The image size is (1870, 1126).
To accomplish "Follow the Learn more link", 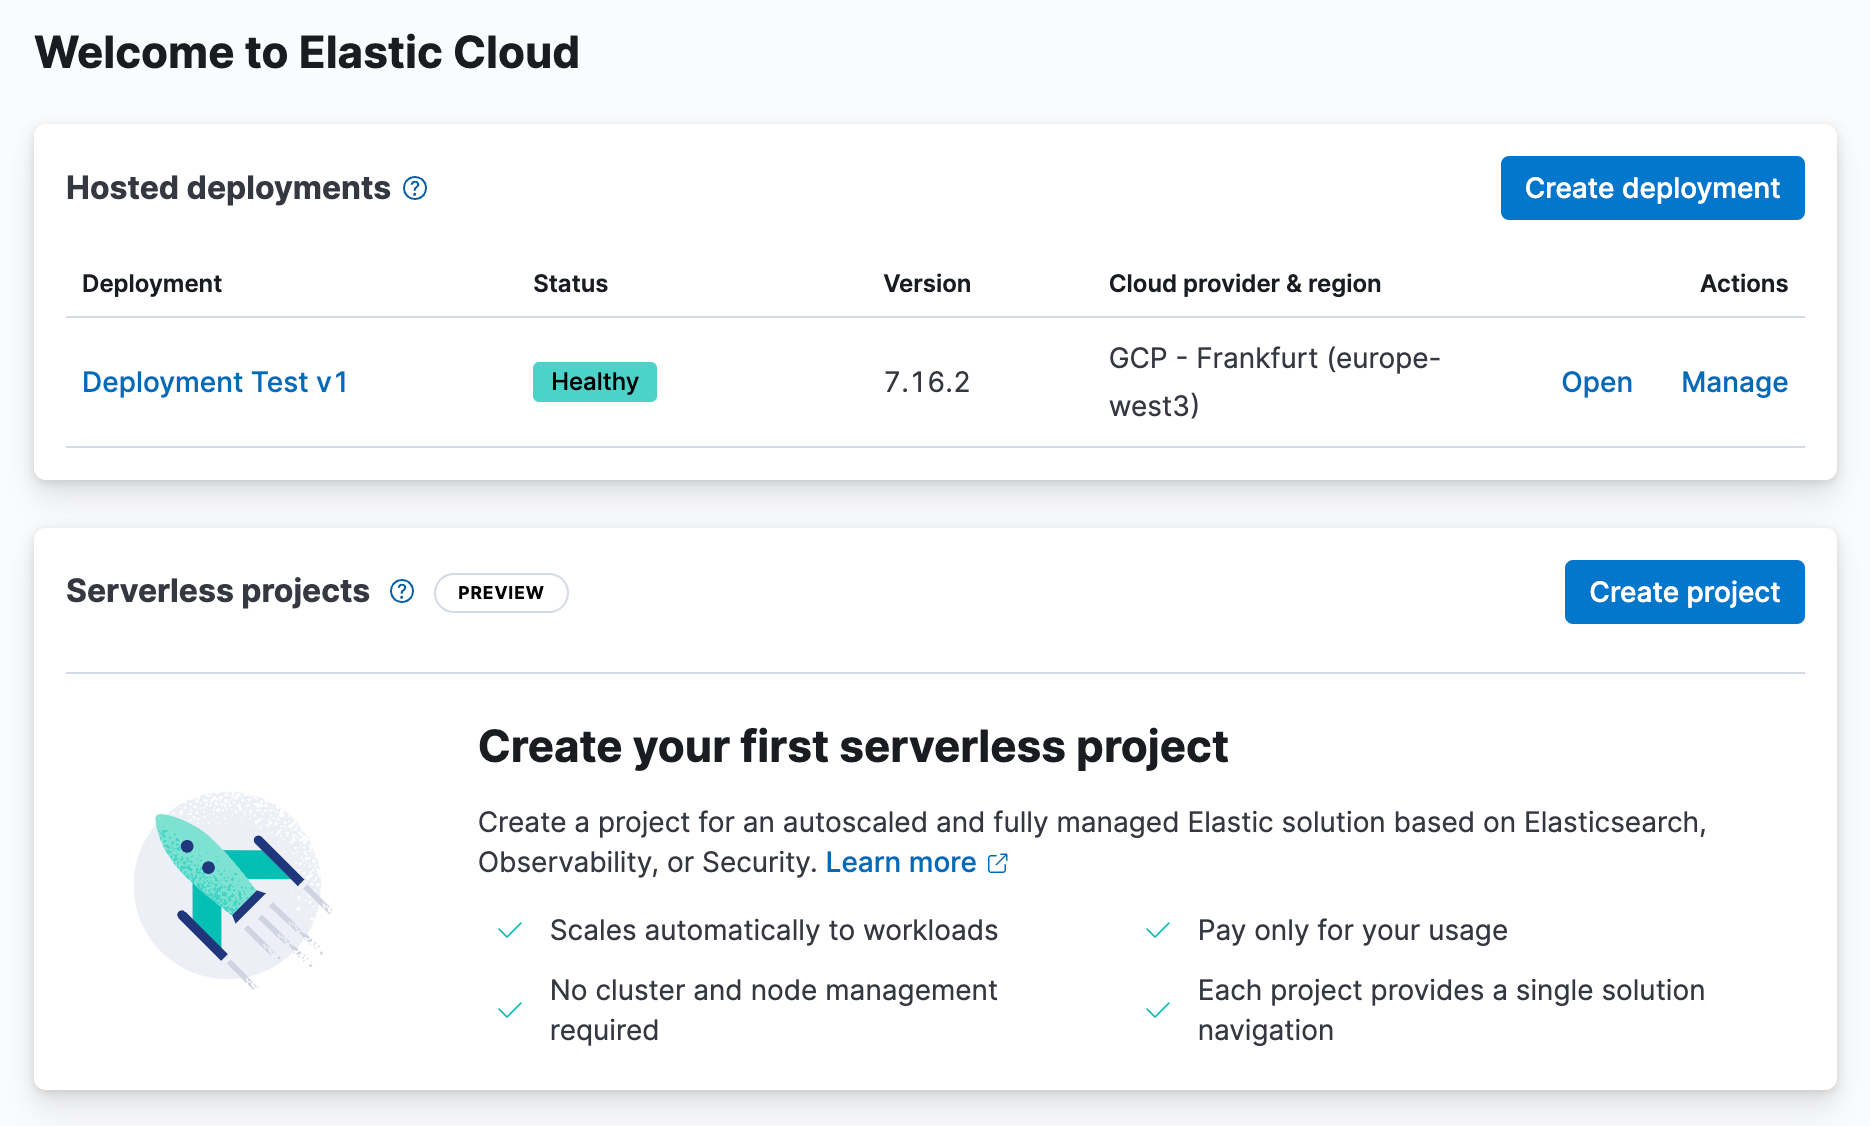I will tap(901, 862).
